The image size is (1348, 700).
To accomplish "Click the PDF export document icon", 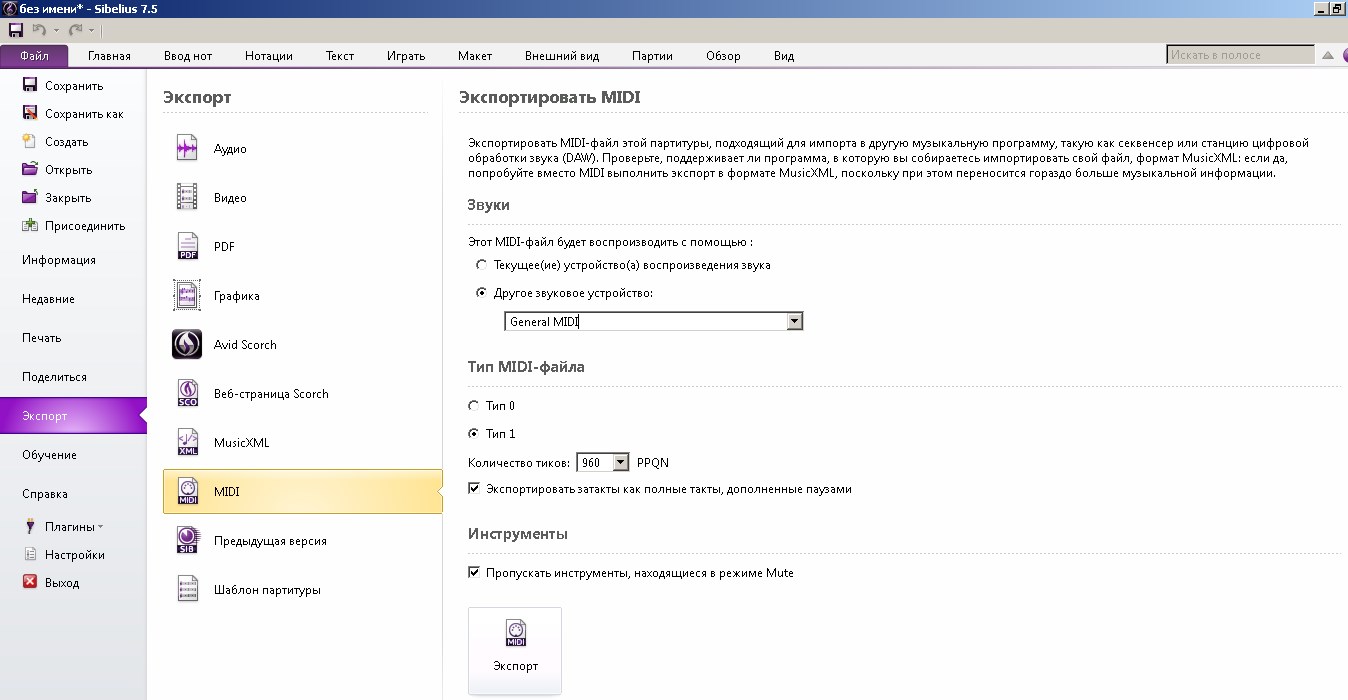I will [187, 246].
